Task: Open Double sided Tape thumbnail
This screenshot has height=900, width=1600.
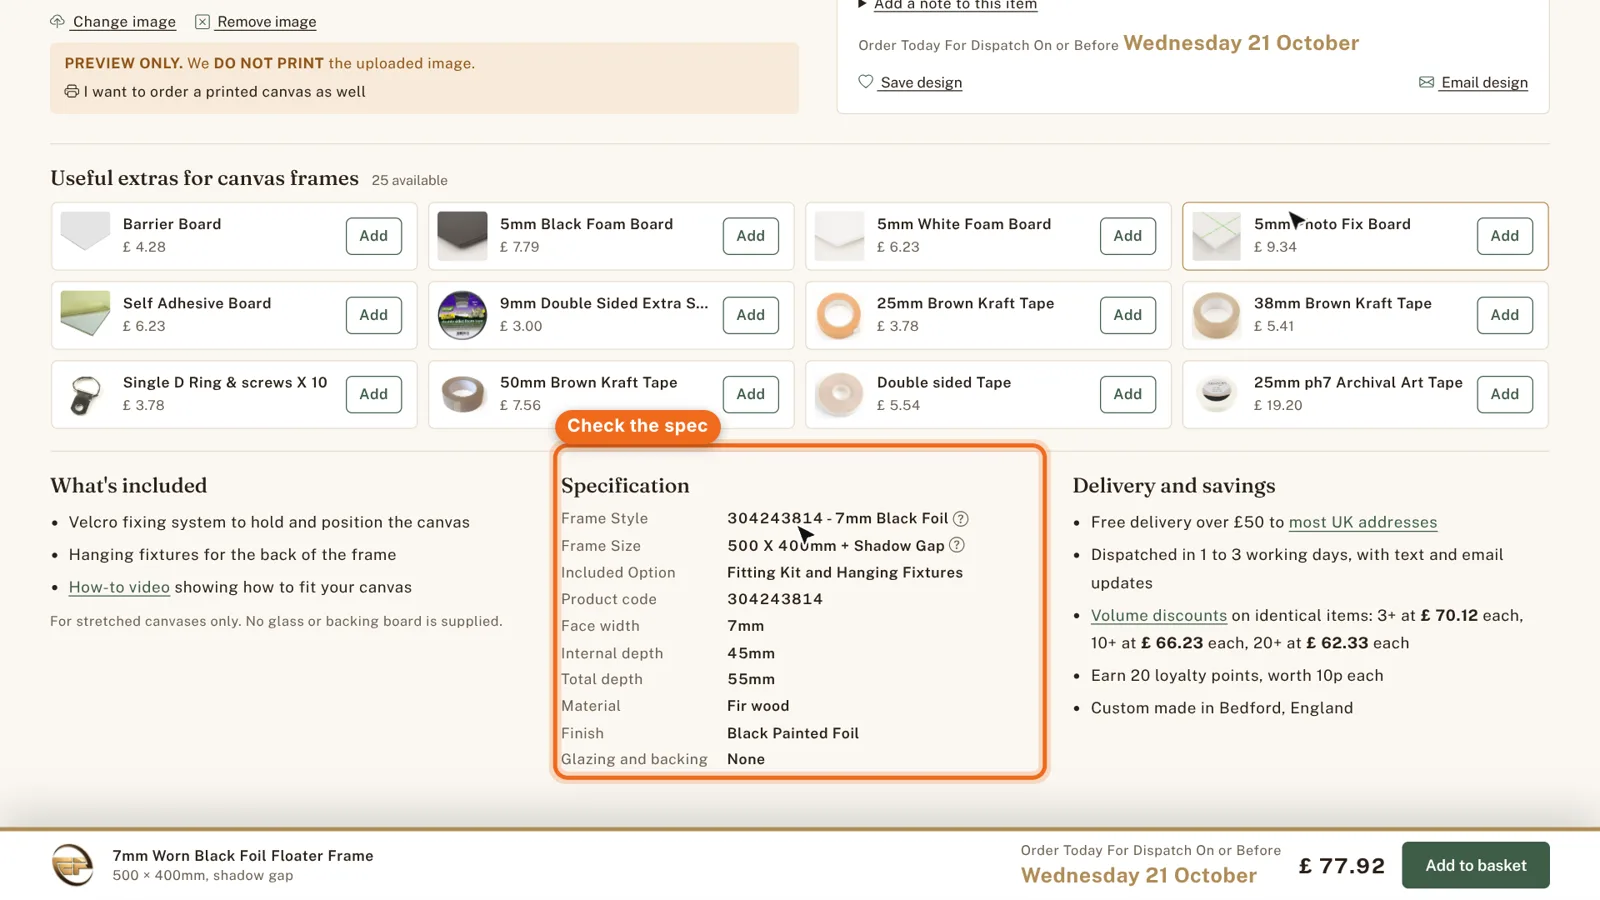Action: click(x=839, y=394)
